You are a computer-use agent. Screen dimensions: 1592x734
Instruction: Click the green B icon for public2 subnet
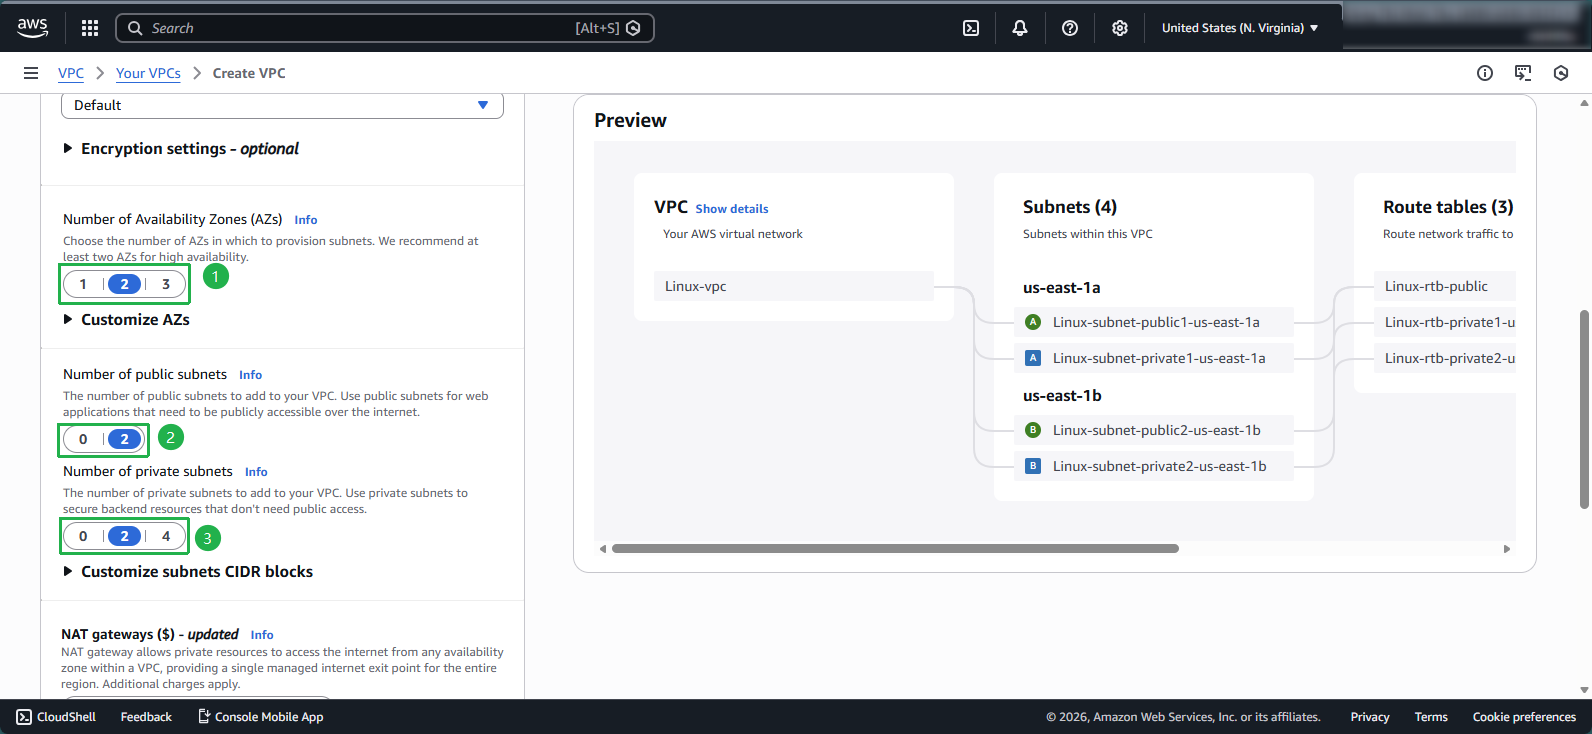click(1034, 430)
